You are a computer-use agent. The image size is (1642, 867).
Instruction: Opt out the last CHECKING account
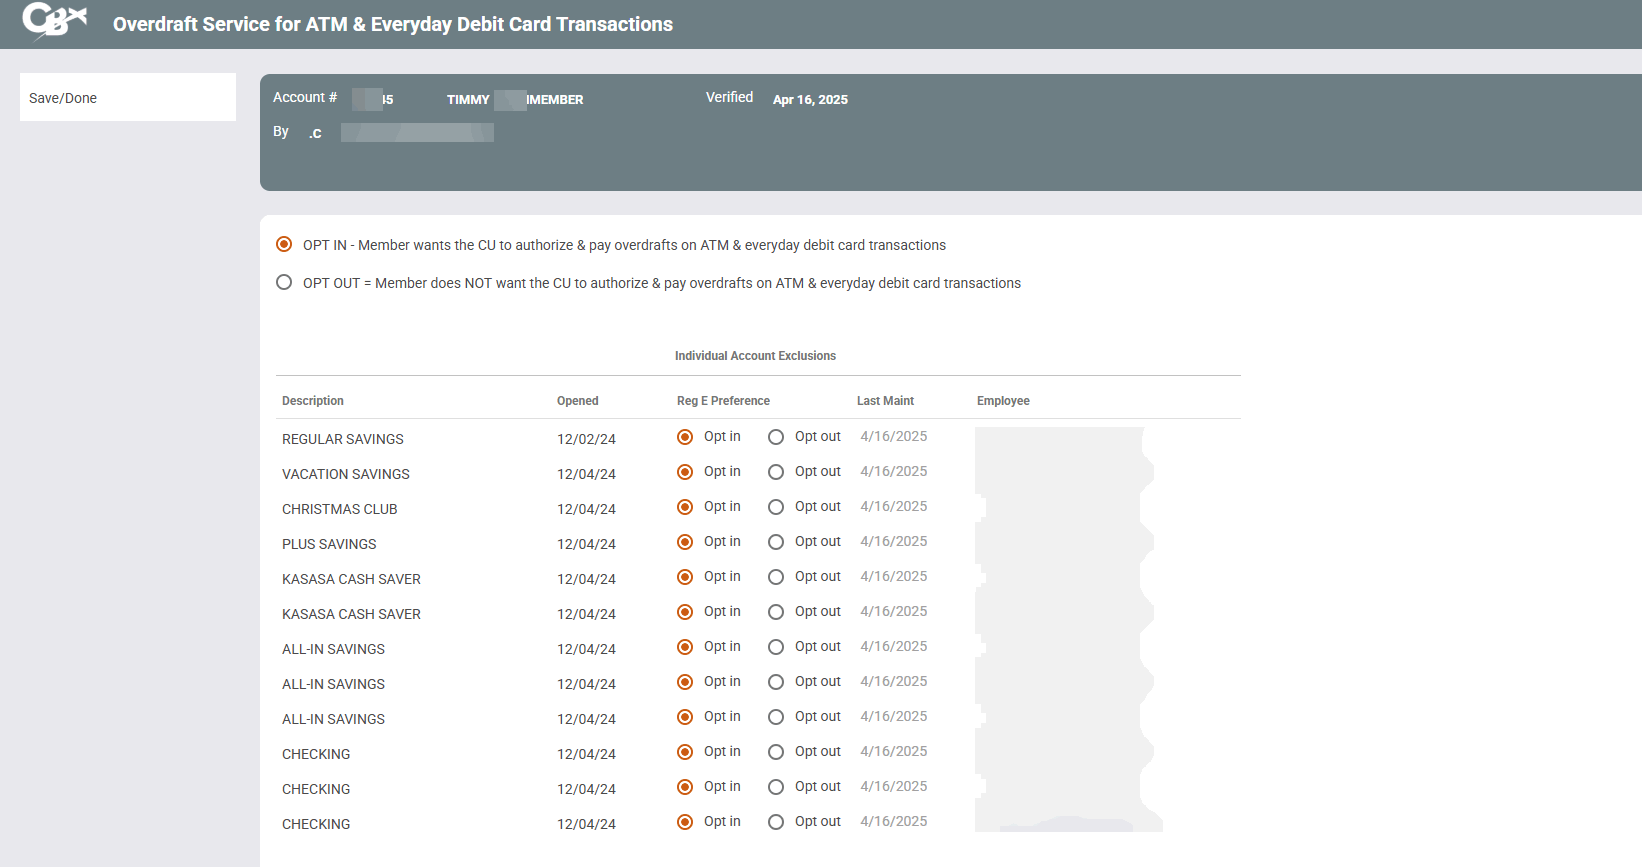776,822
